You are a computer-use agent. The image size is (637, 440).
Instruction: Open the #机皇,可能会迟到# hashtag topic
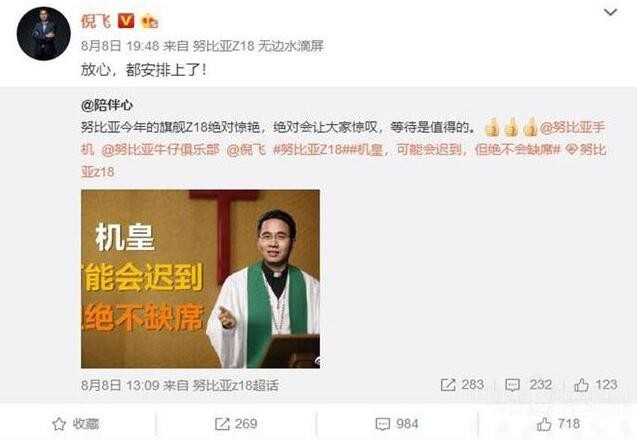pyautogui.click(x=455, y=150)
